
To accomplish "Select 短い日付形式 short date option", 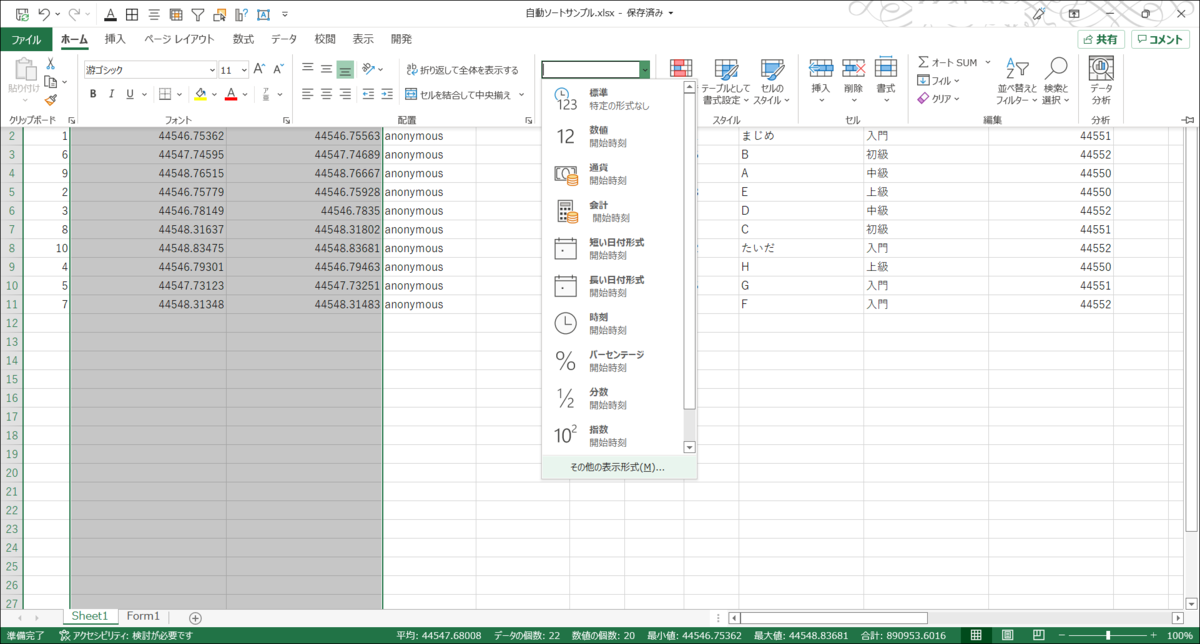I will (612, 249).
